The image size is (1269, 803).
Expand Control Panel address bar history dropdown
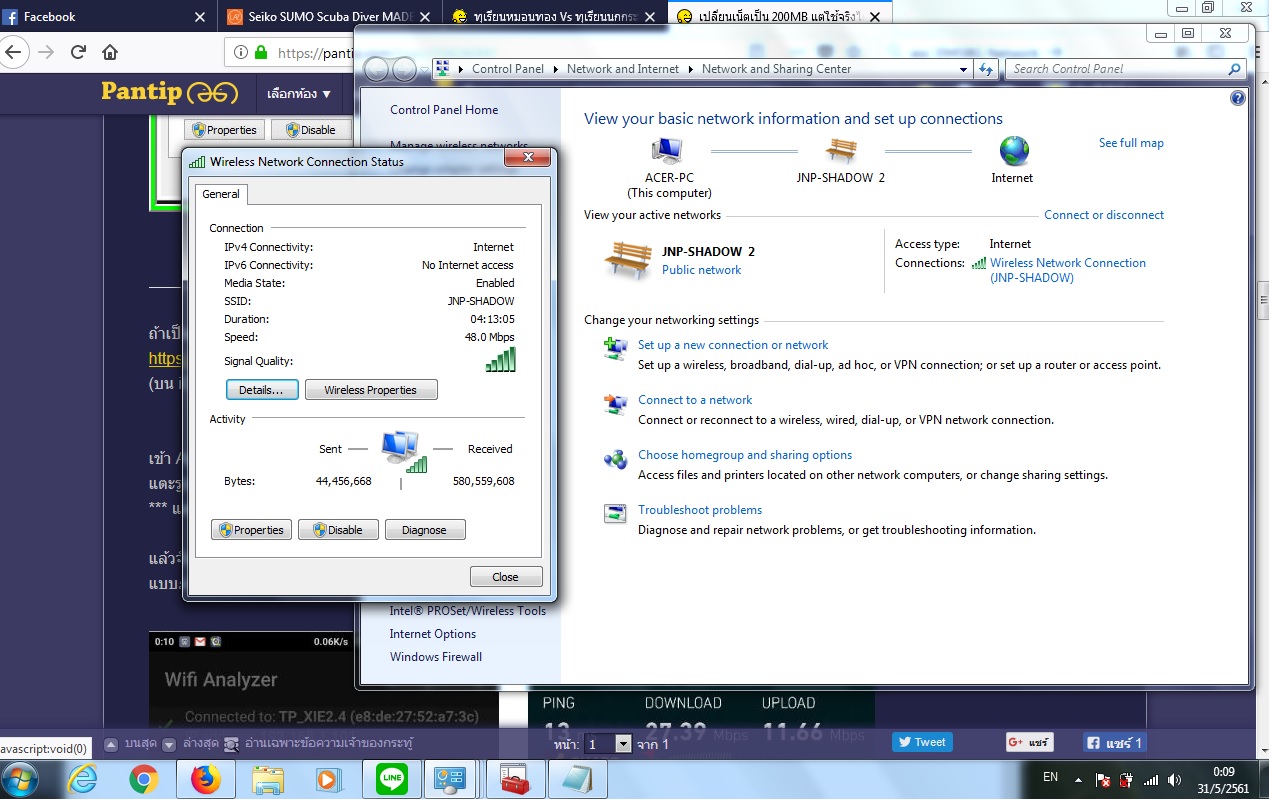pos(964,69)
